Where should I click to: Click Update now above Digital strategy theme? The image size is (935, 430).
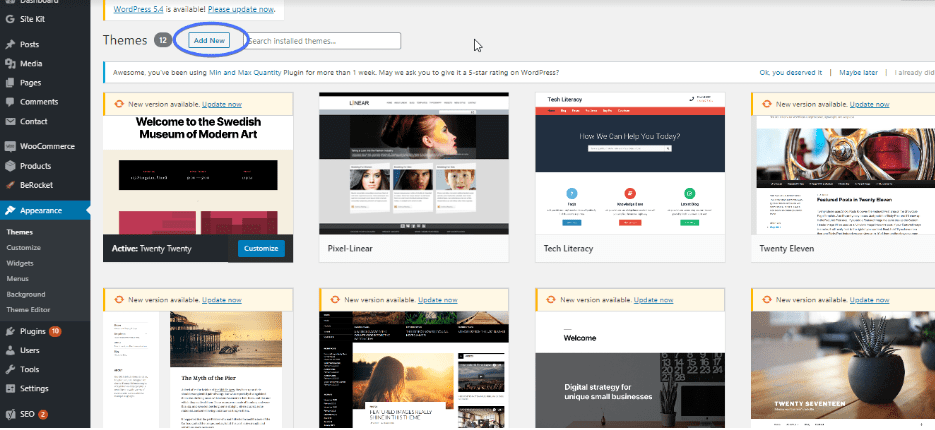click(654, 300)
